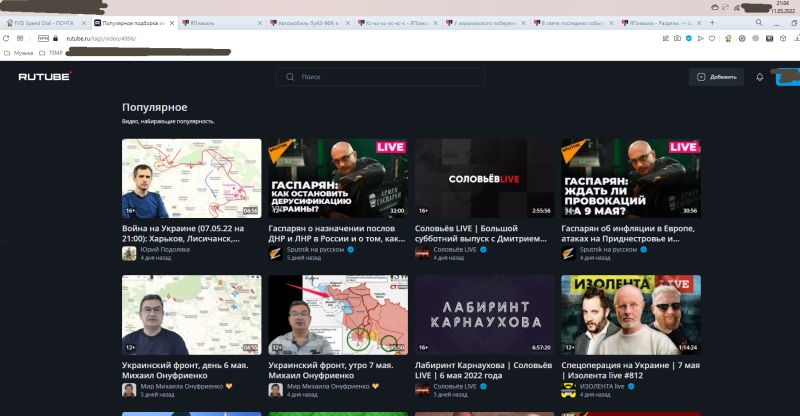The image size is (800, 416).
Task: Open the Лабиринт Карнаухова thumbnail
Action: pos(484,315)
